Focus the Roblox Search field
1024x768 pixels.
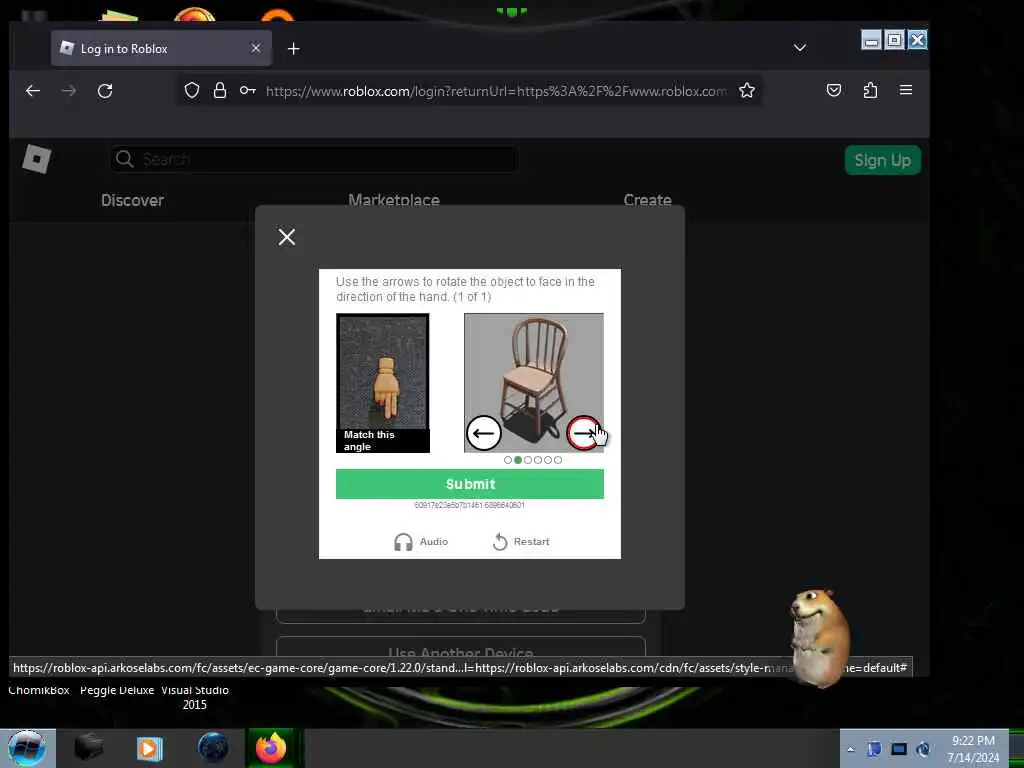[x=314, y=159]
